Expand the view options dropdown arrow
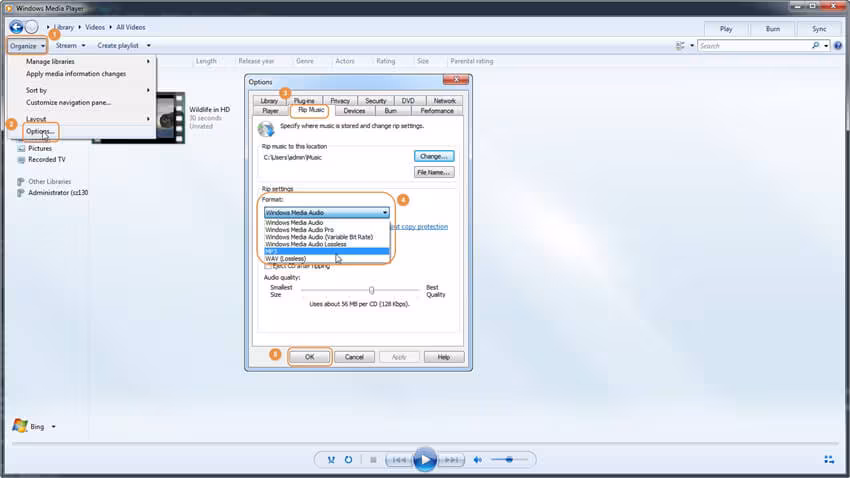The height and width of the screenshot is (478, 850). click(x=692, y=46)
